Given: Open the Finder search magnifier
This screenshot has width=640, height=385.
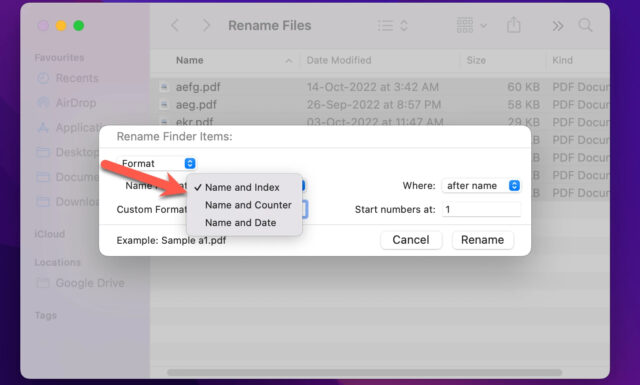Looking at the screenshot, I should tap(586, 25).
